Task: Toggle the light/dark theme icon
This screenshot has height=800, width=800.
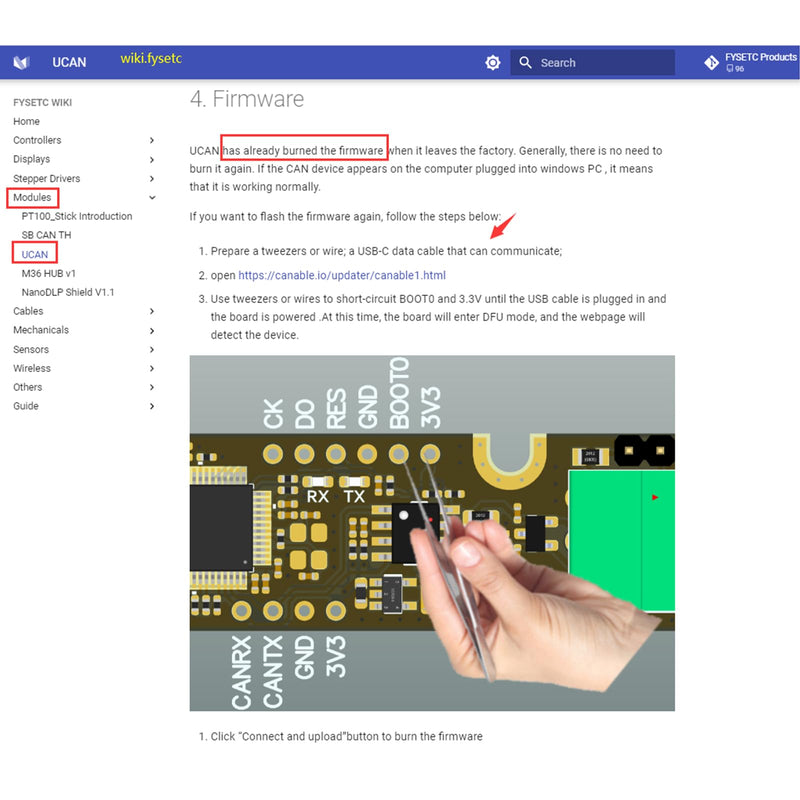Action: pos(492,62)
